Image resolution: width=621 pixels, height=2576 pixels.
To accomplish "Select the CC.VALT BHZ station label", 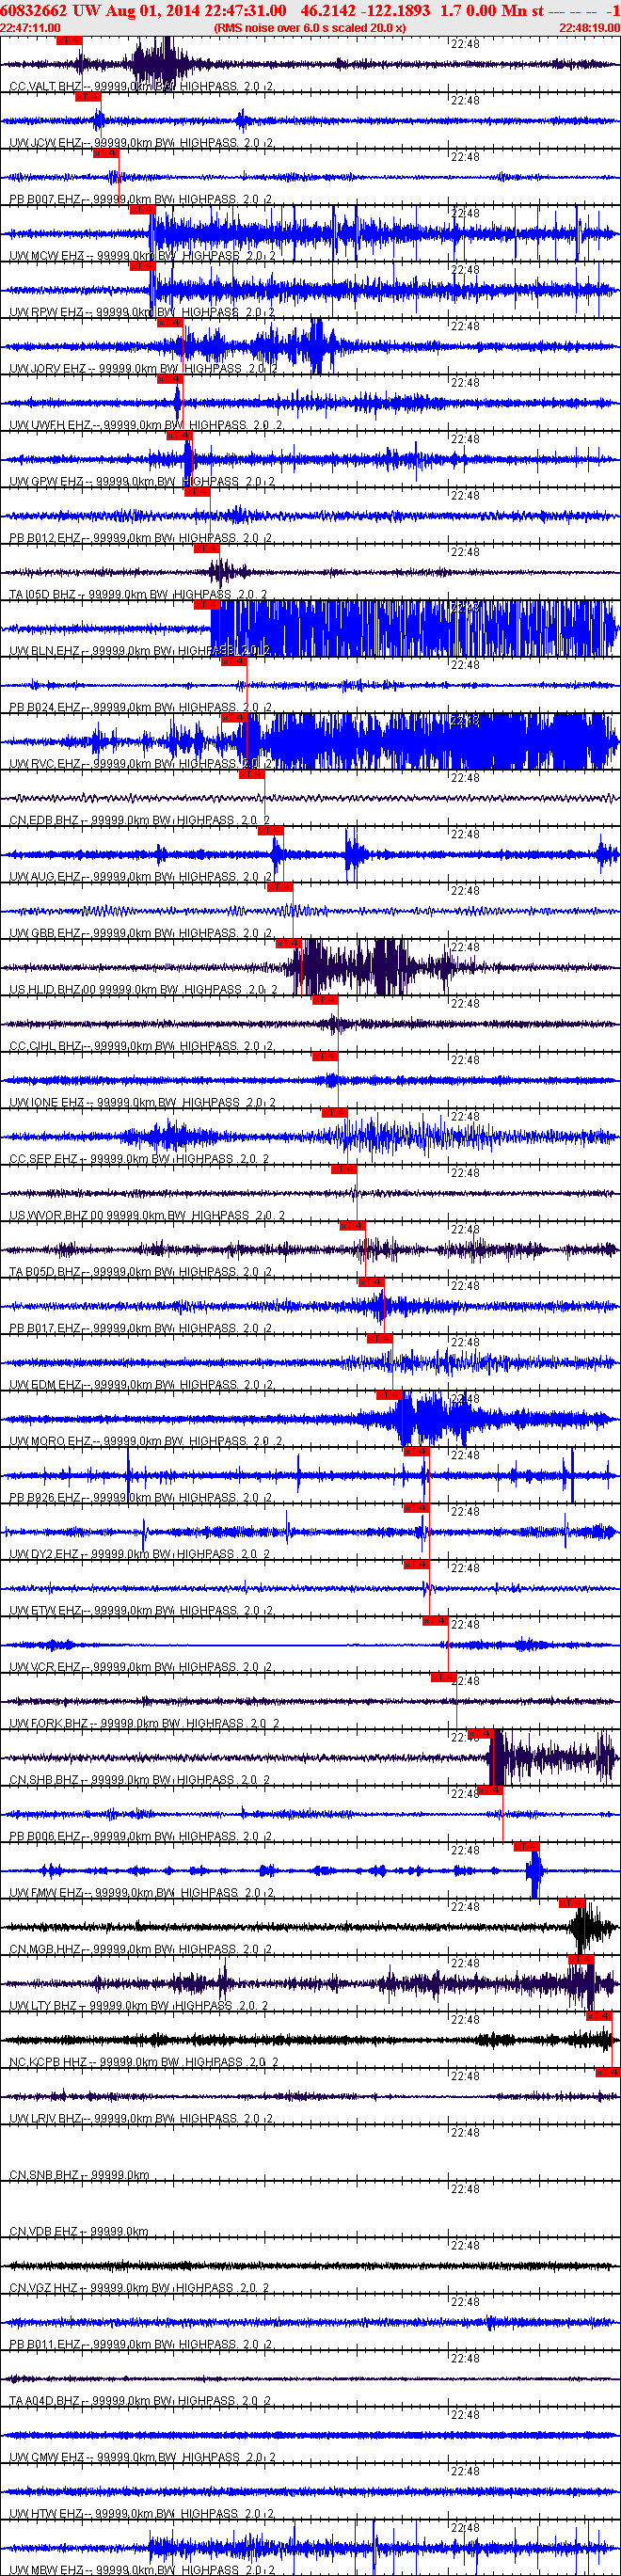I will coord(141,87).
